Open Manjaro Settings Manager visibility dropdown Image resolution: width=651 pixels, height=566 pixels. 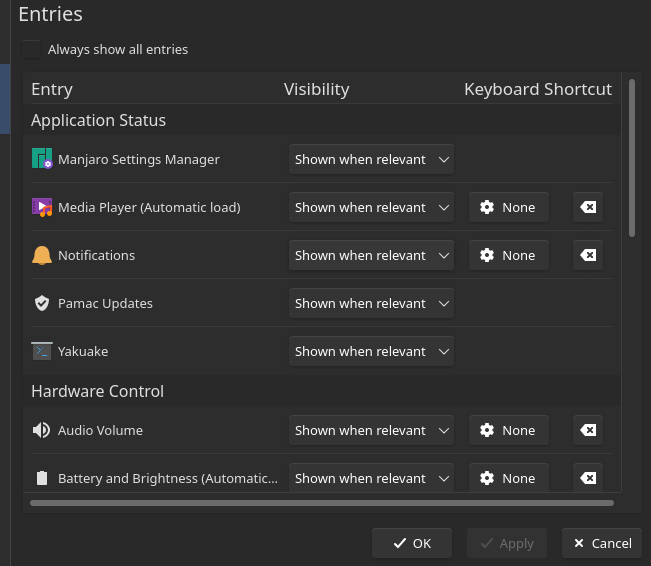(371, 159)
